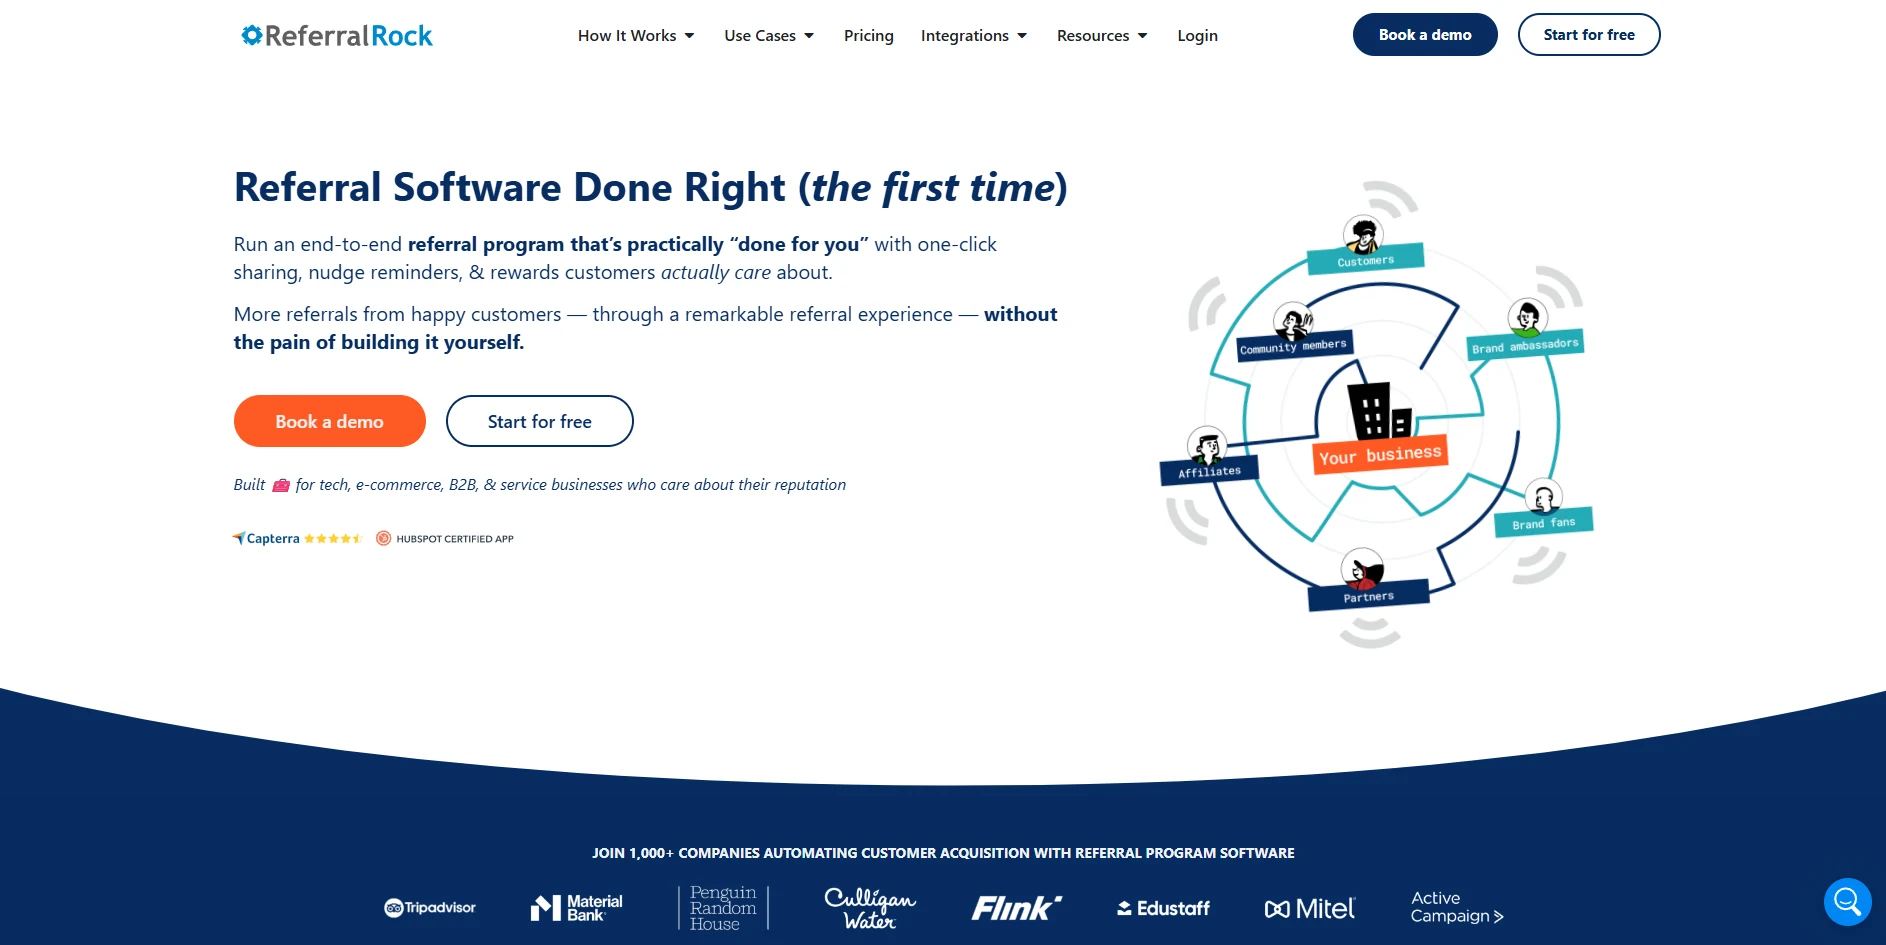Click the hero Start for free button

point(540,421)
